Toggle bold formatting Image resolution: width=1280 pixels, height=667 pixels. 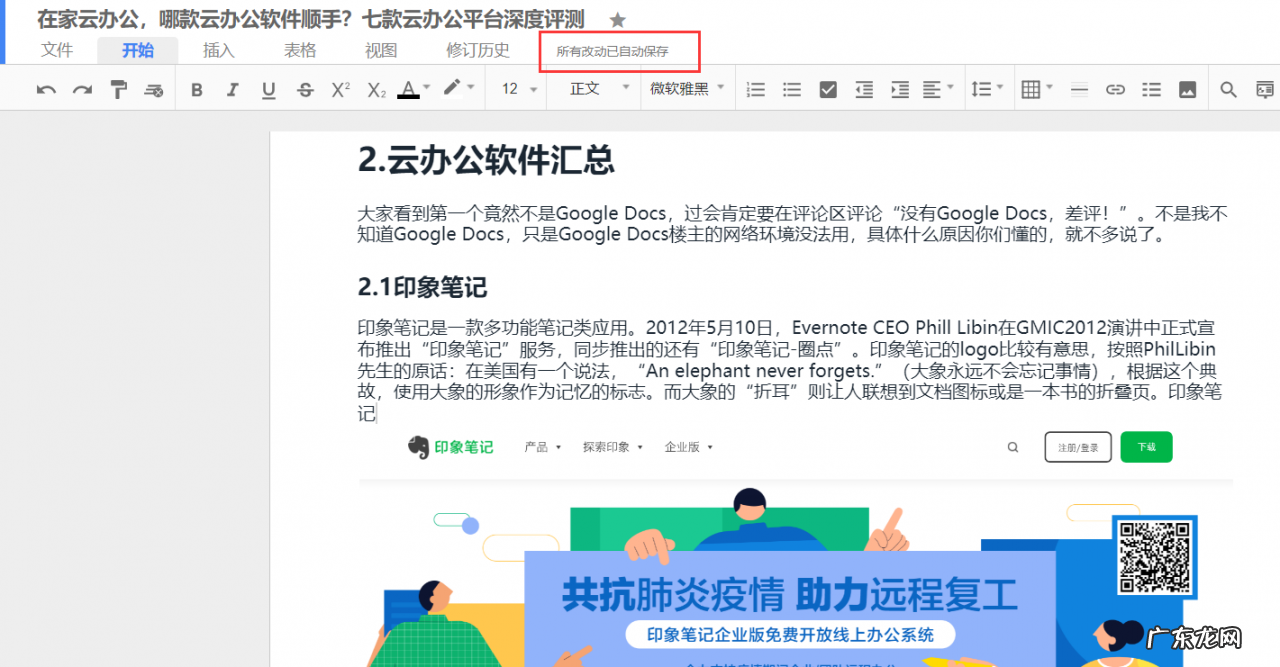coord(196,88)
